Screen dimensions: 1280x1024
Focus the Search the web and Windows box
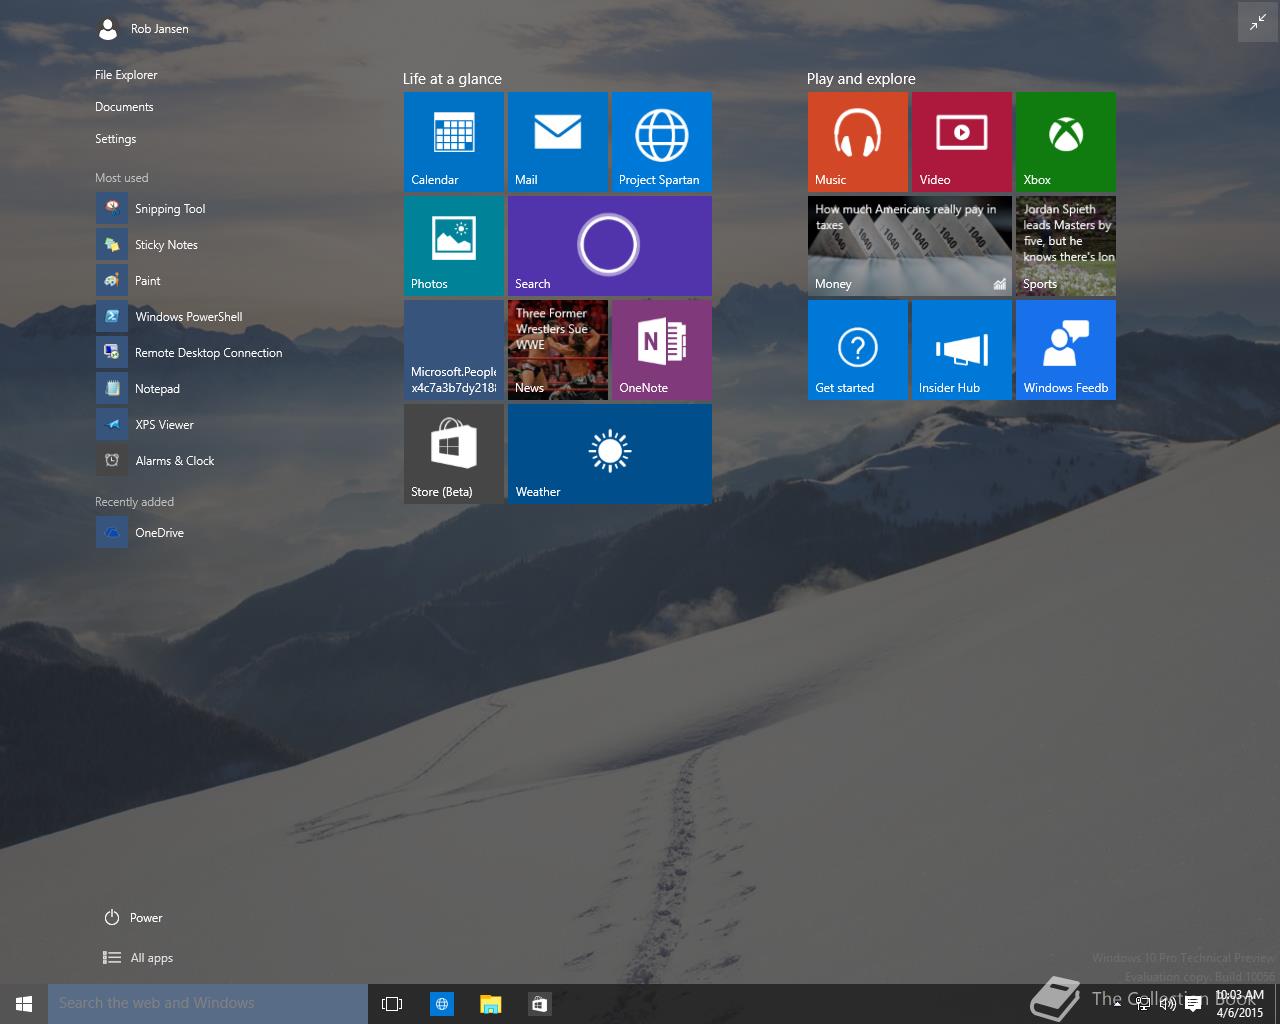pyautogui.click(x=208, y=1004)
